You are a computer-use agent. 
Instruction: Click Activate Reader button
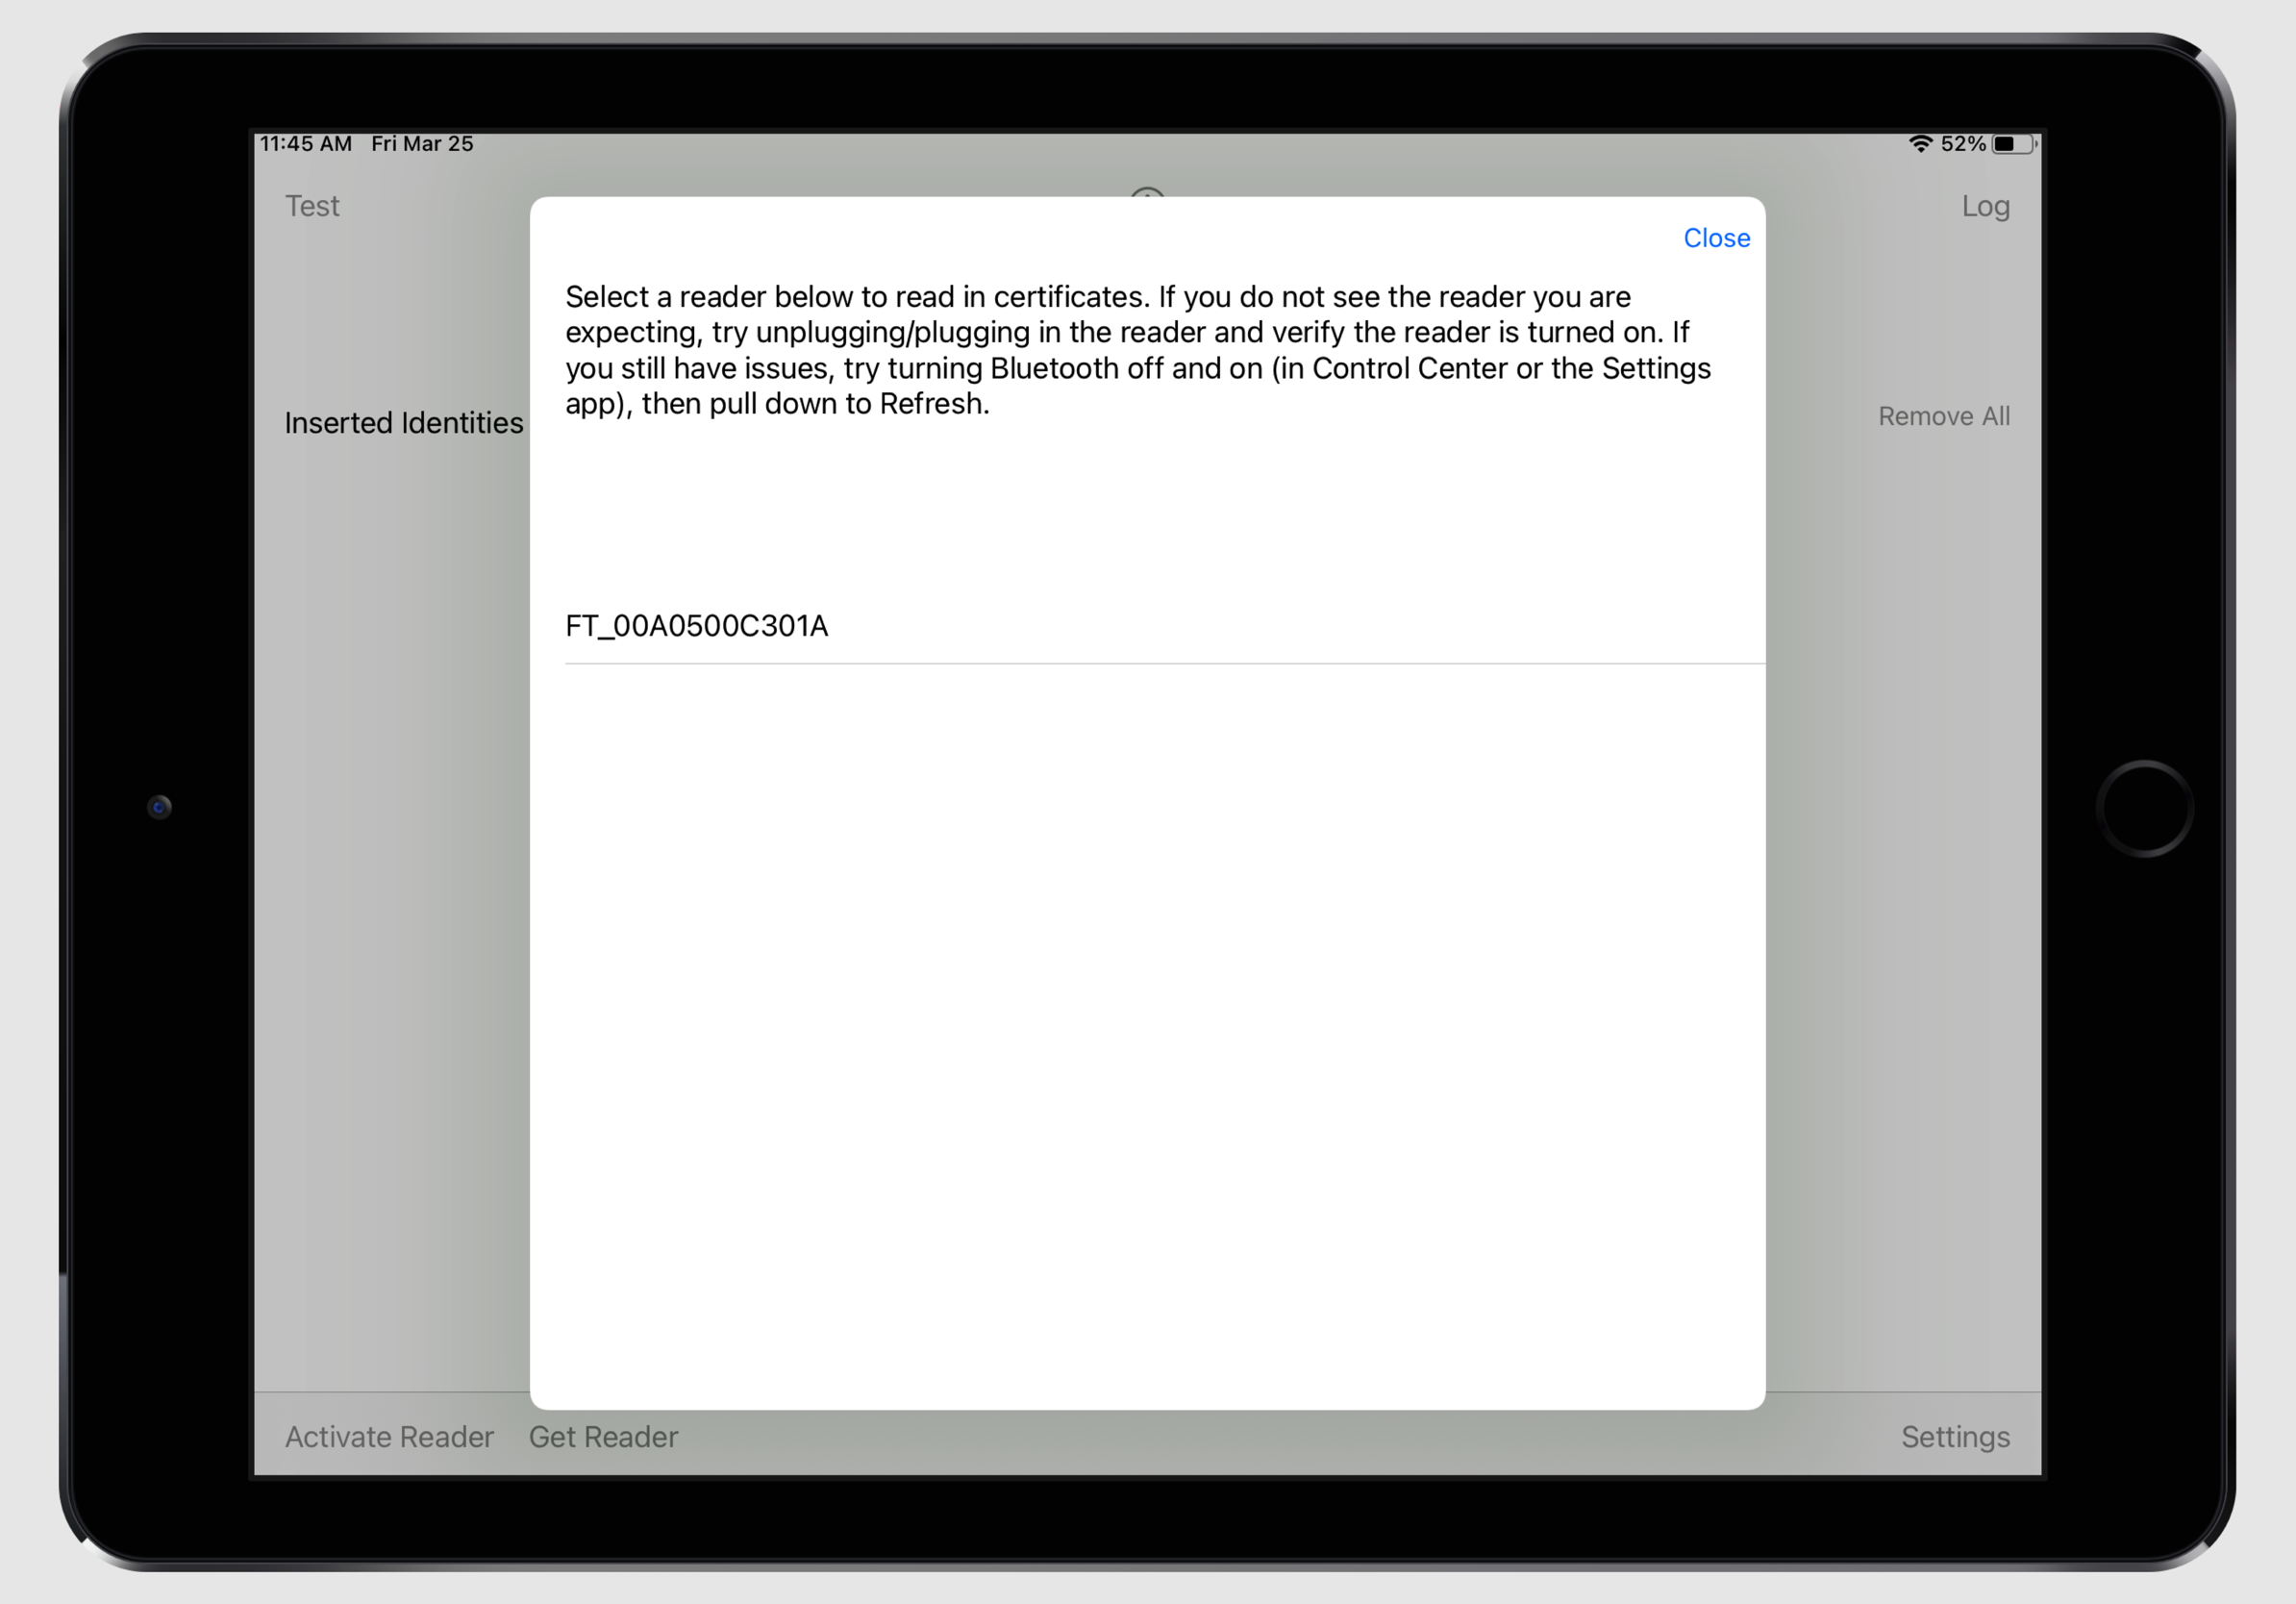[x=389, y=1439]
